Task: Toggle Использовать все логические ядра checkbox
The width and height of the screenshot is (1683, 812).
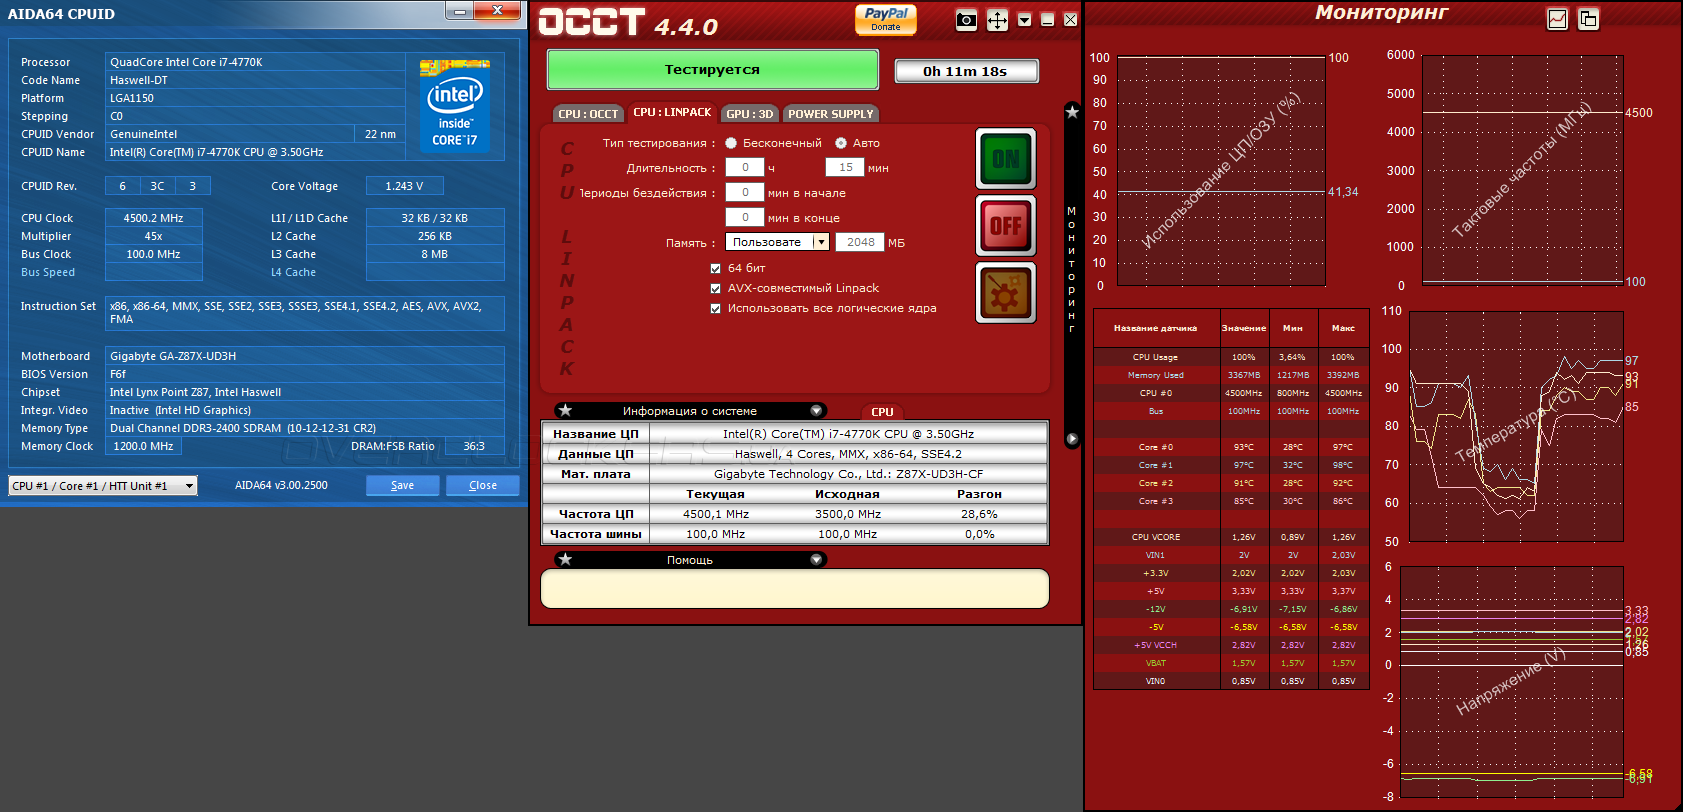Action: point(715,308)
